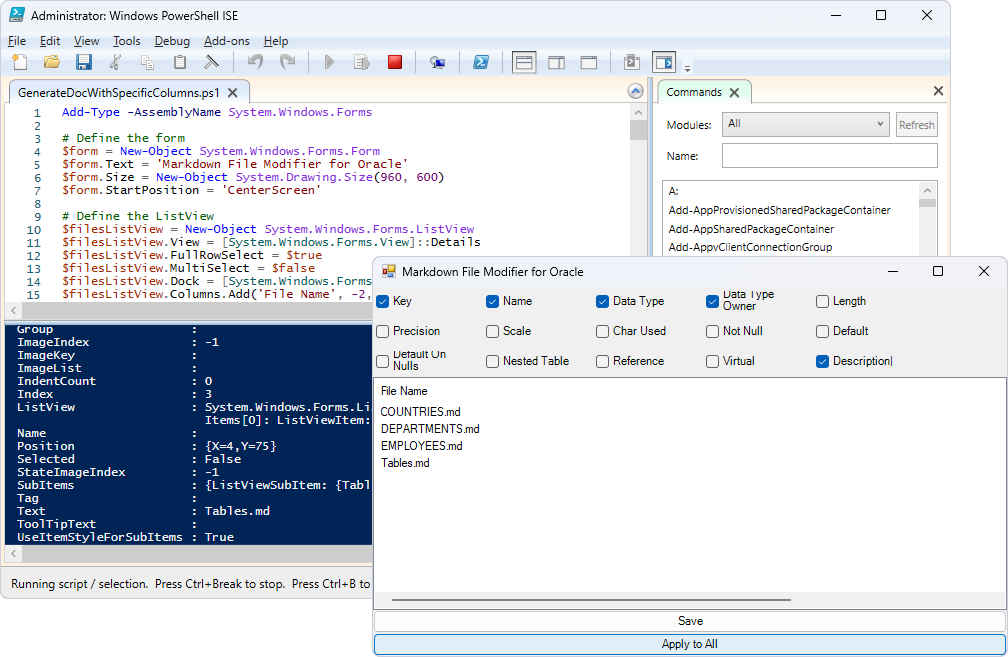Open the Help menu
The width and height of the screenshot is (1008, 657).
pos(276,41)
